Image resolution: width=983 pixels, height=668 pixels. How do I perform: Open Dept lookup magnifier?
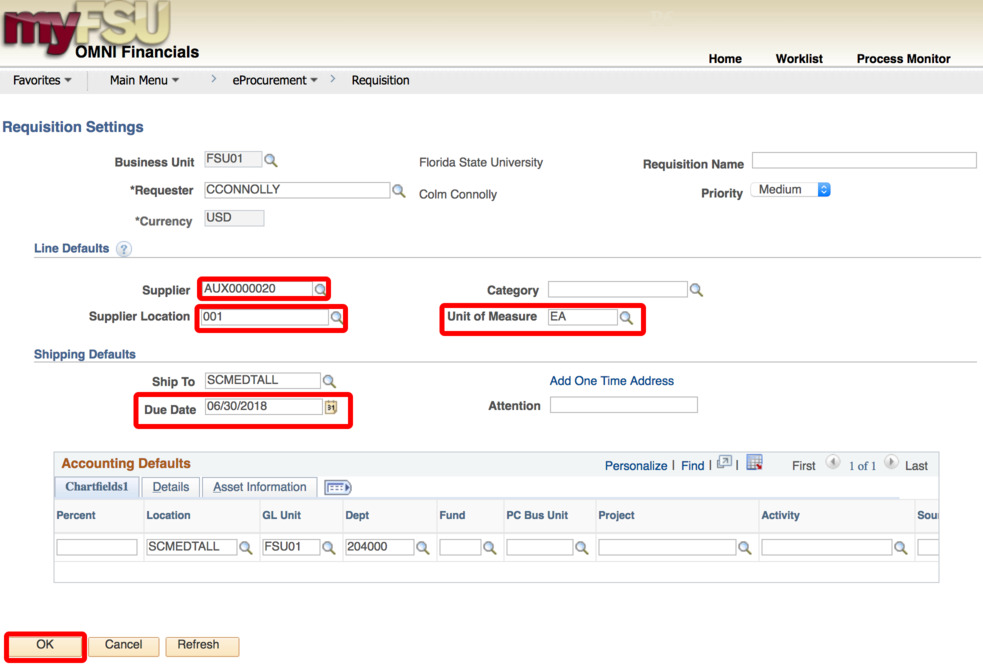tap(423, 548)
